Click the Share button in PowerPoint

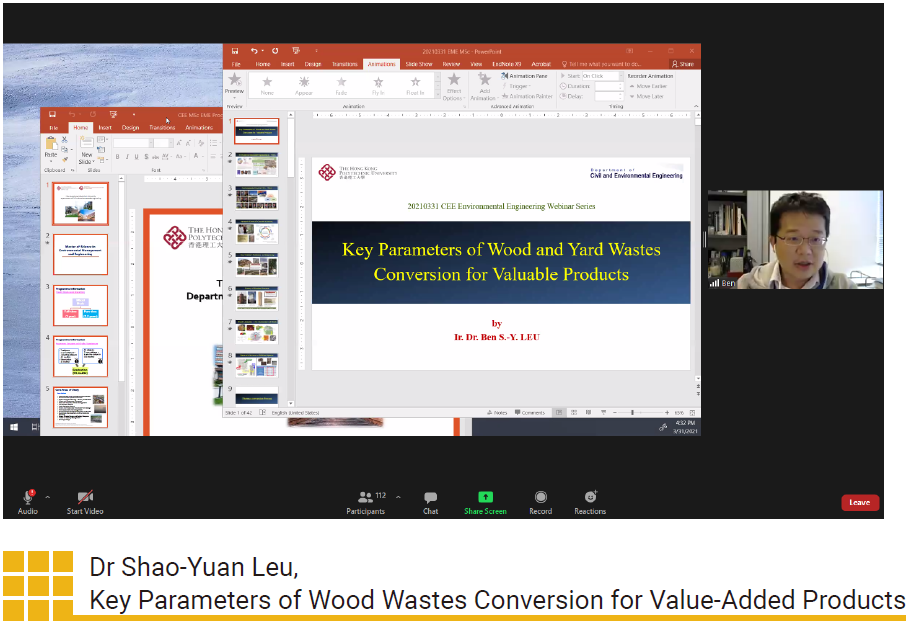click(685, 64)
